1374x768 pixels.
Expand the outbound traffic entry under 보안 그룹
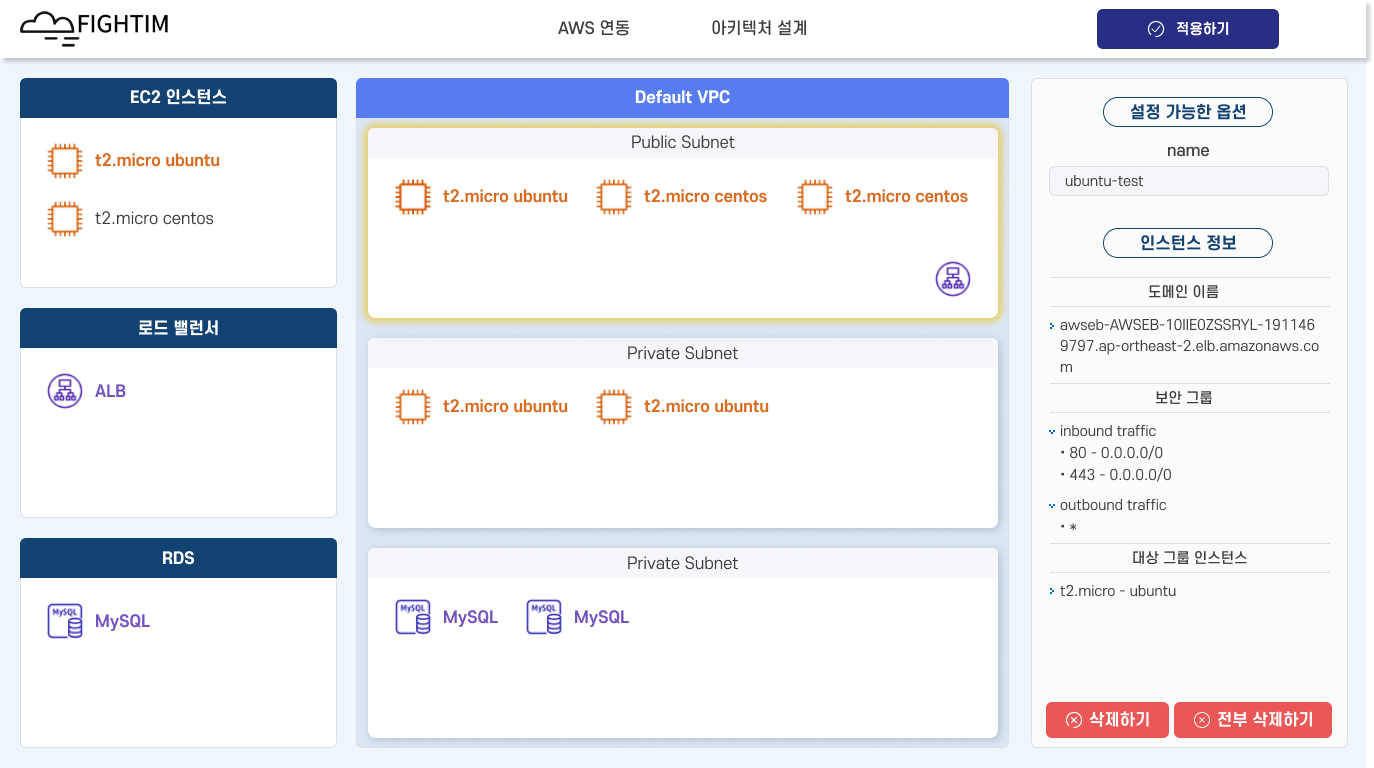[1051, 505]
